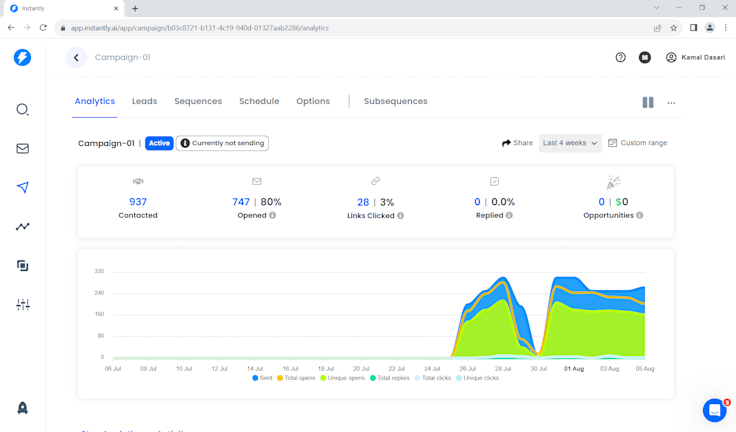Reload the page in browser
This screenshot has height=432, width=736.
click(43, 28)
